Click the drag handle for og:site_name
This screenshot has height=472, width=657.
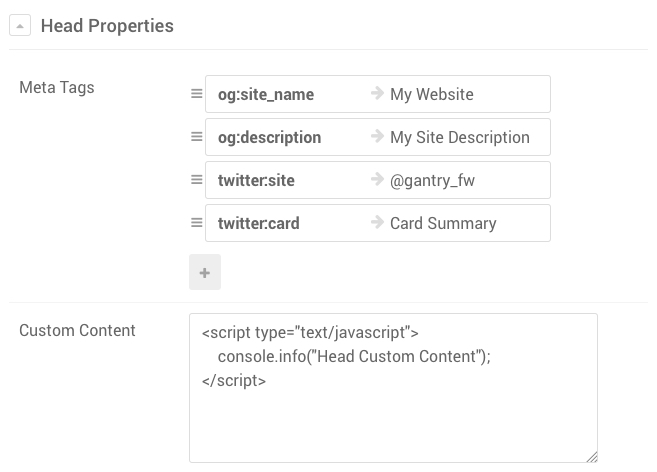point(196,94)
